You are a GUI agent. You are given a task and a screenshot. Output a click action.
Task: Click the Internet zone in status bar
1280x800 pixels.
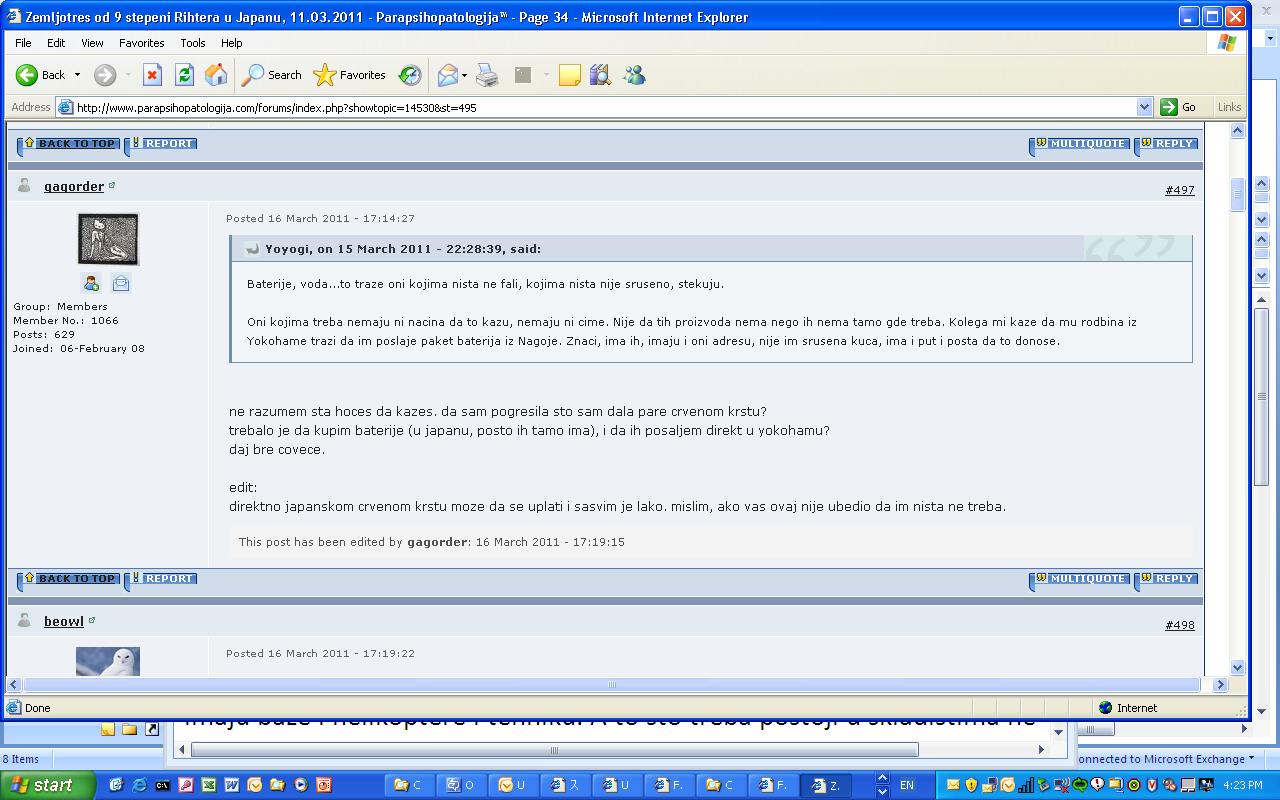[x=1127, y=707]
